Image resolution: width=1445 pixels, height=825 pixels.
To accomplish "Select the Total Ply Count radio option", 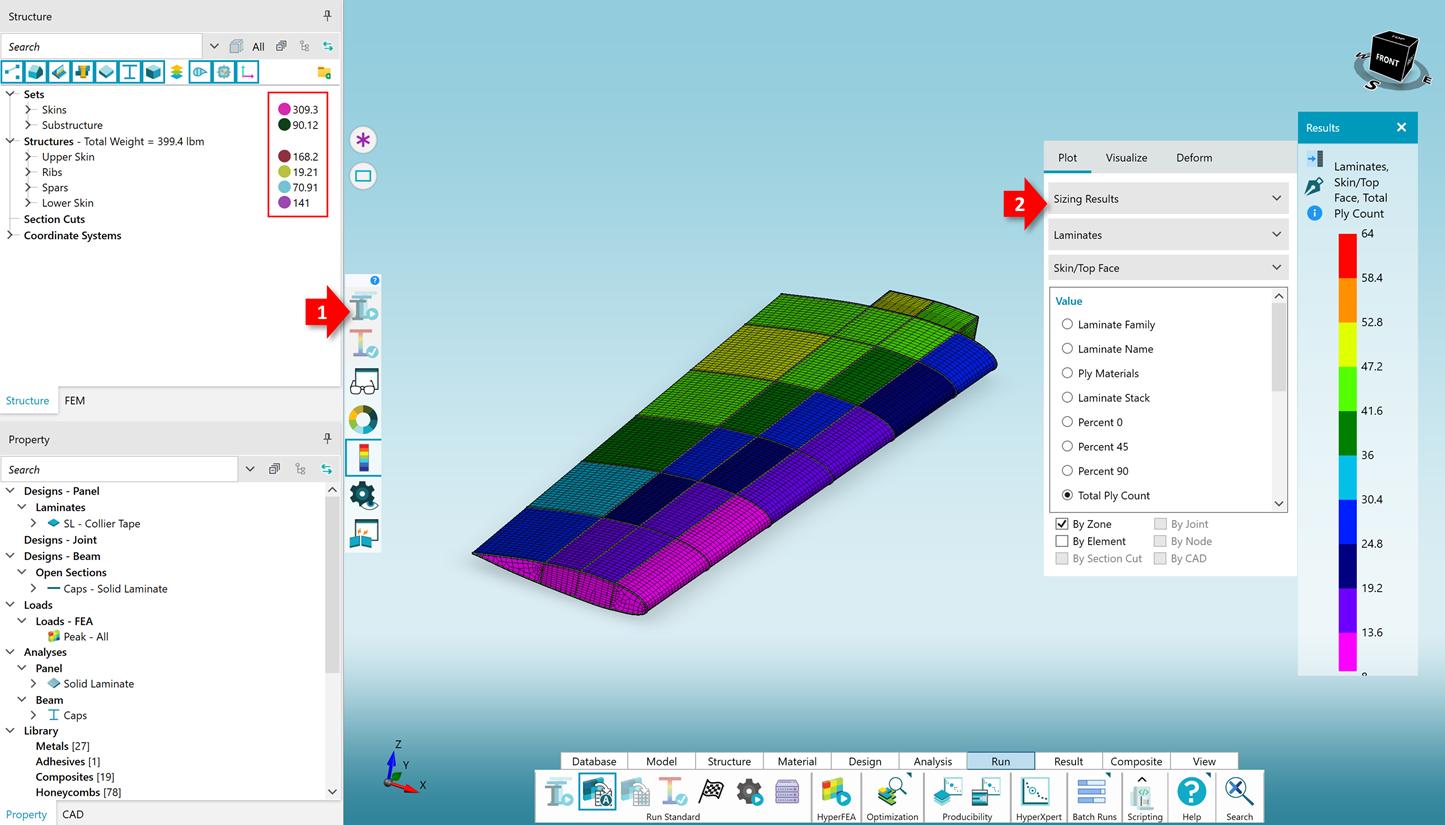I will (x=1067, y=495).
